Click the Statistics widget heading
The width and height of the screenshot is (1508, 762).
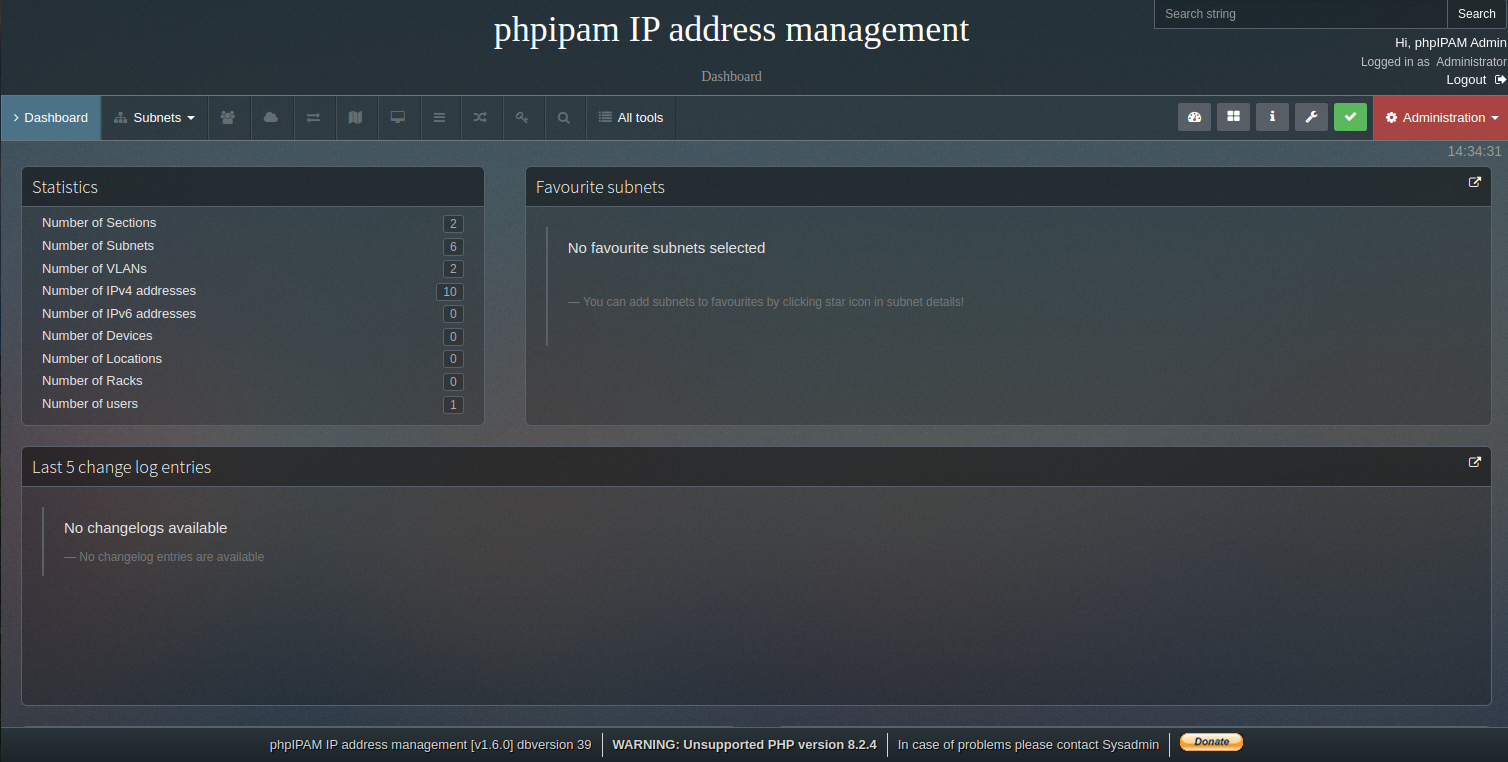point(65,187)
